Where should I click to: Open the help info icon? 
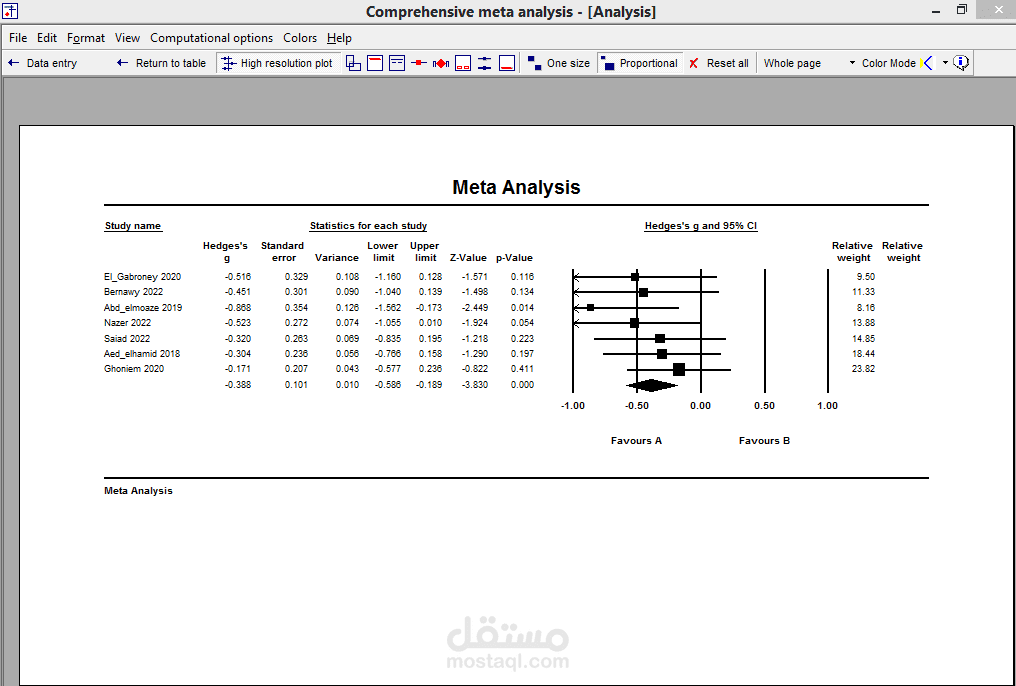click(x=961, y=62)
